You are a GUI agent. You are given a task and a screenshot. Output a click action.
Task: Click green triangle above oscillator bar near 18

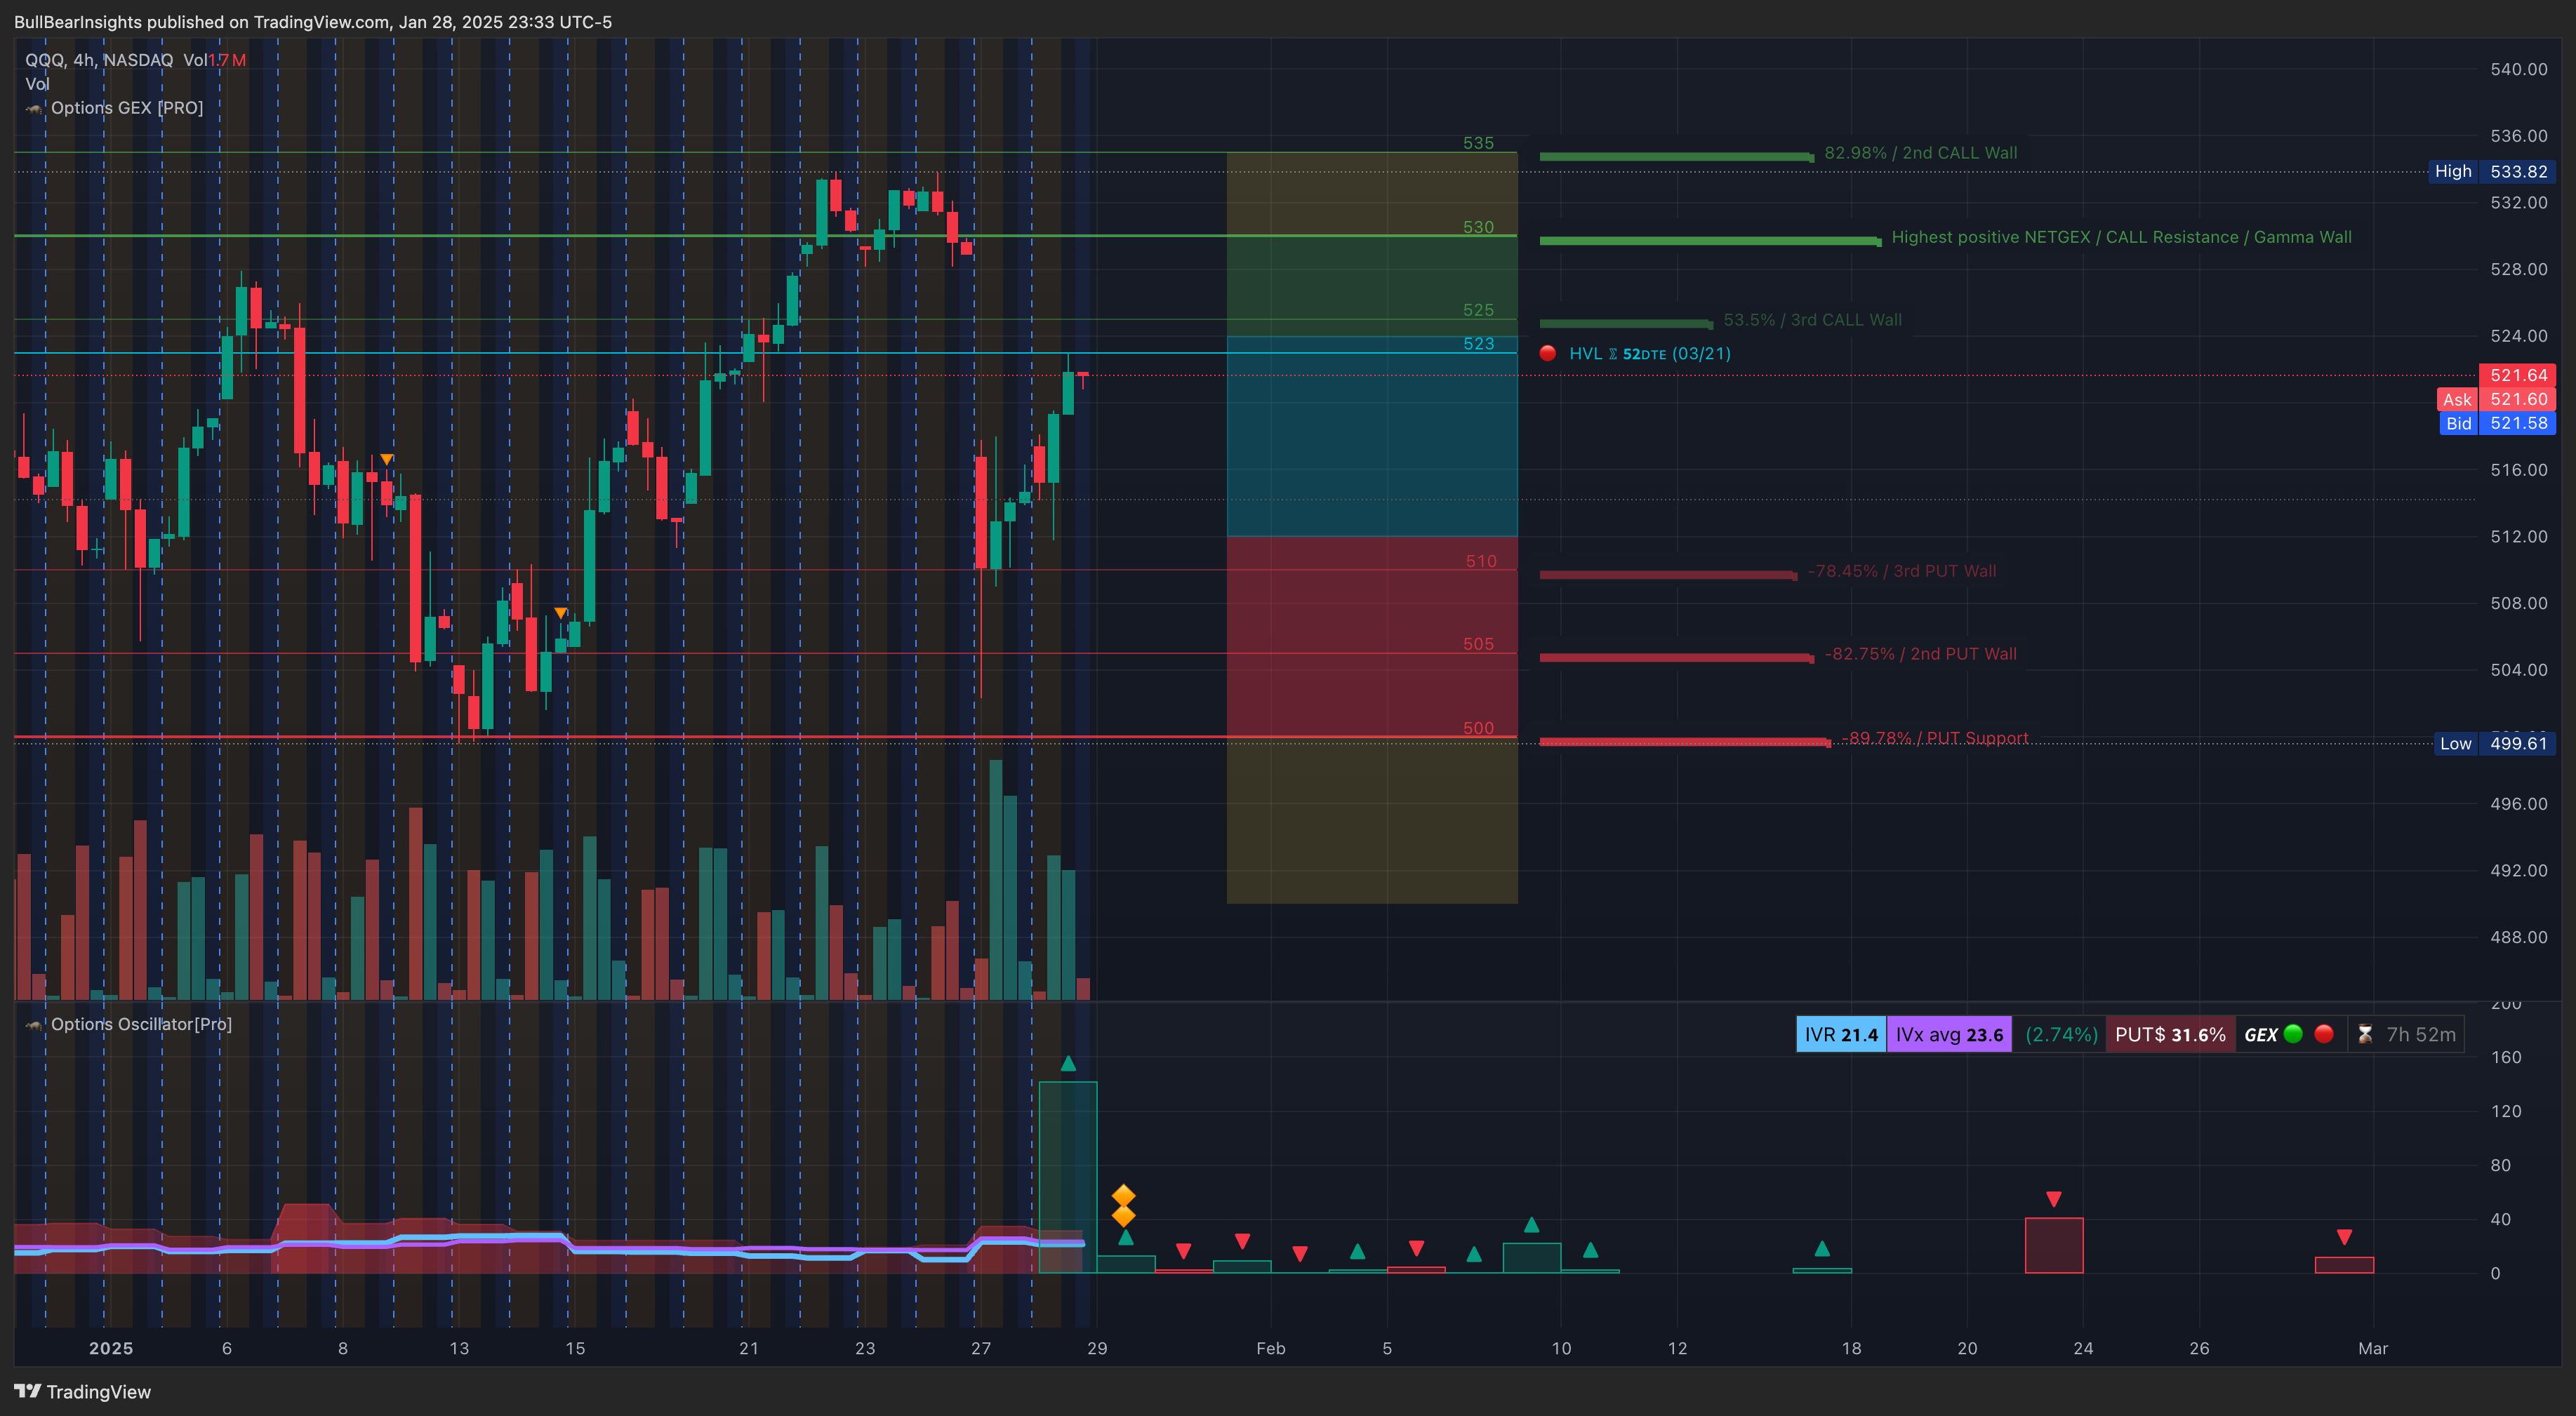pos(1822,1248)
